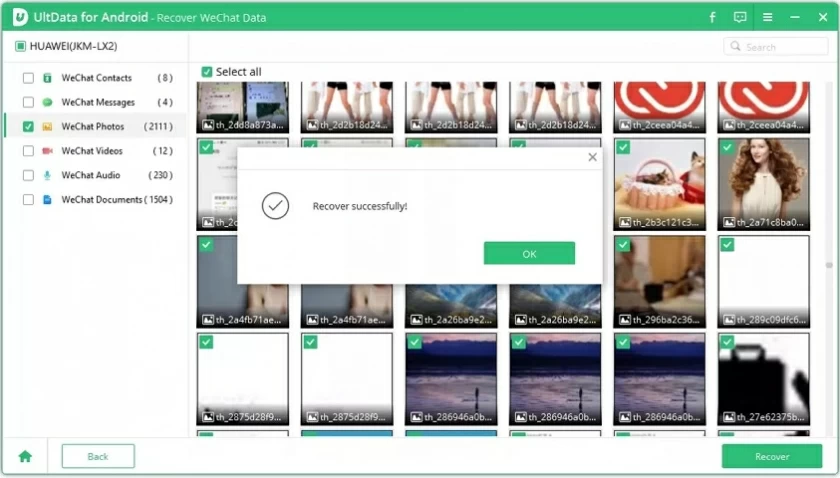Toggle the Select all checkbox

207,72
